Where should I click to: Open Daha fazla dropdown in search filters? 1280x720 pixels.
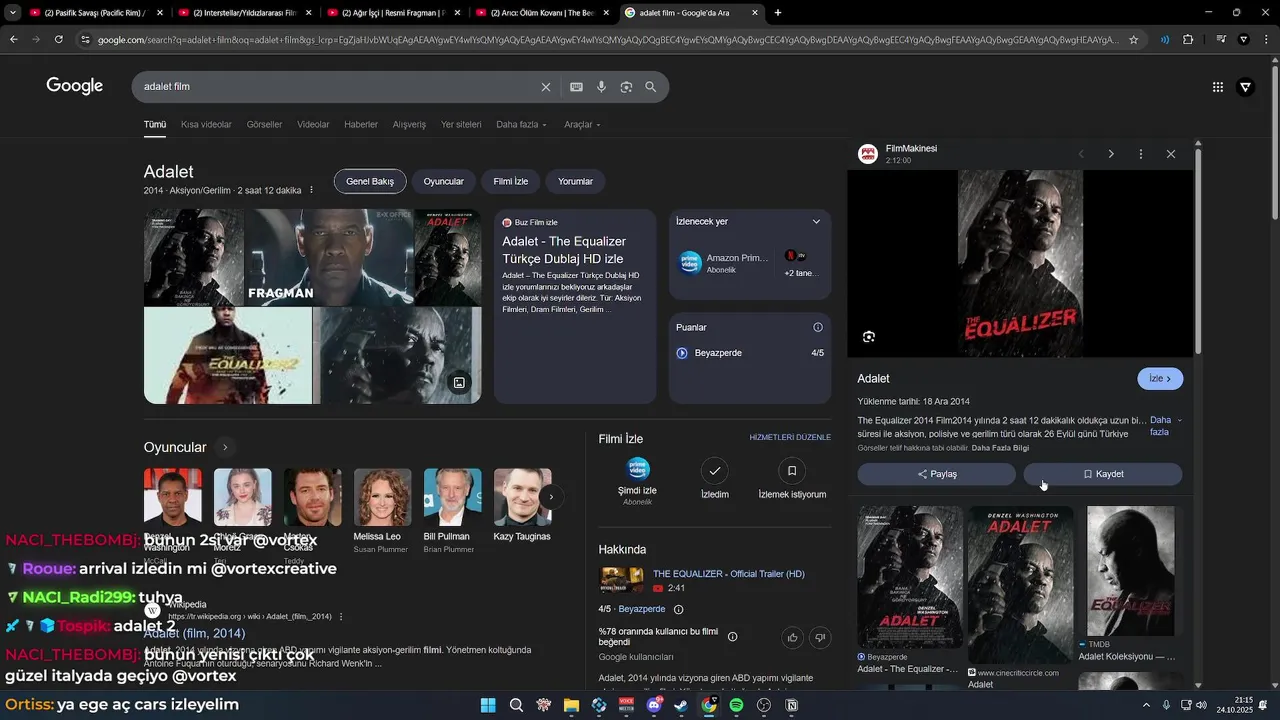(x=521, y=125)
